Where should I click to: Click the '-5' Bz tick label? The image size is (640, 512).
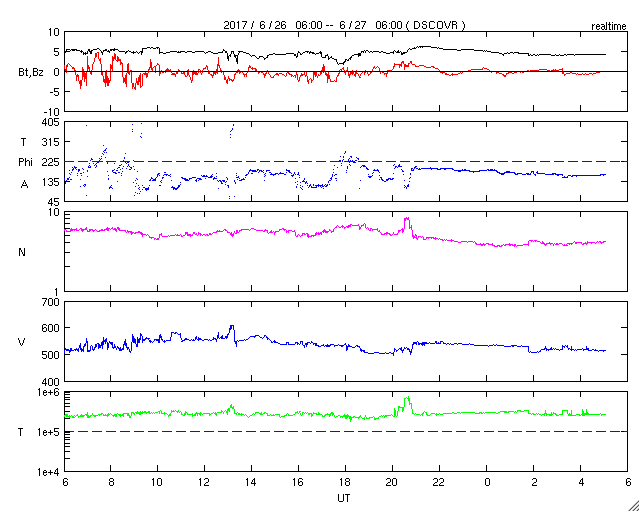(x=55, y=92)
